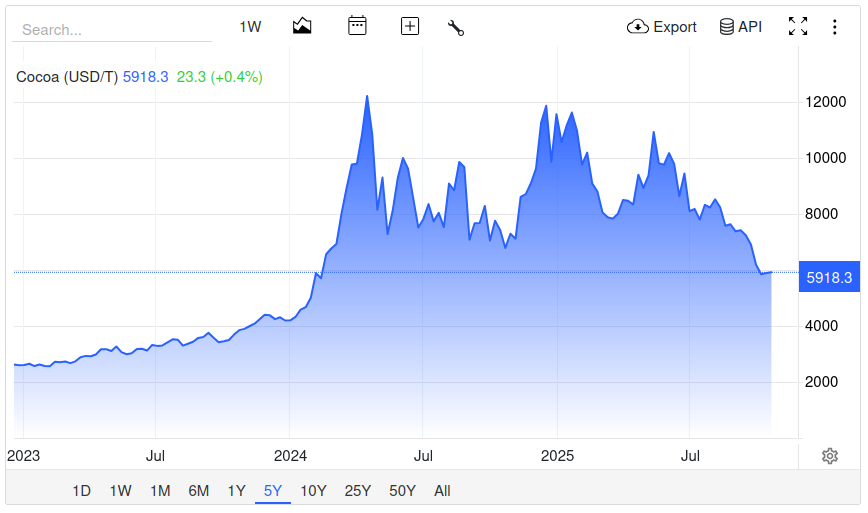The height and width of the screenshot is (513, 868).
Task: Open the vertical three-dot menu
Action: (x=835, y=27)
